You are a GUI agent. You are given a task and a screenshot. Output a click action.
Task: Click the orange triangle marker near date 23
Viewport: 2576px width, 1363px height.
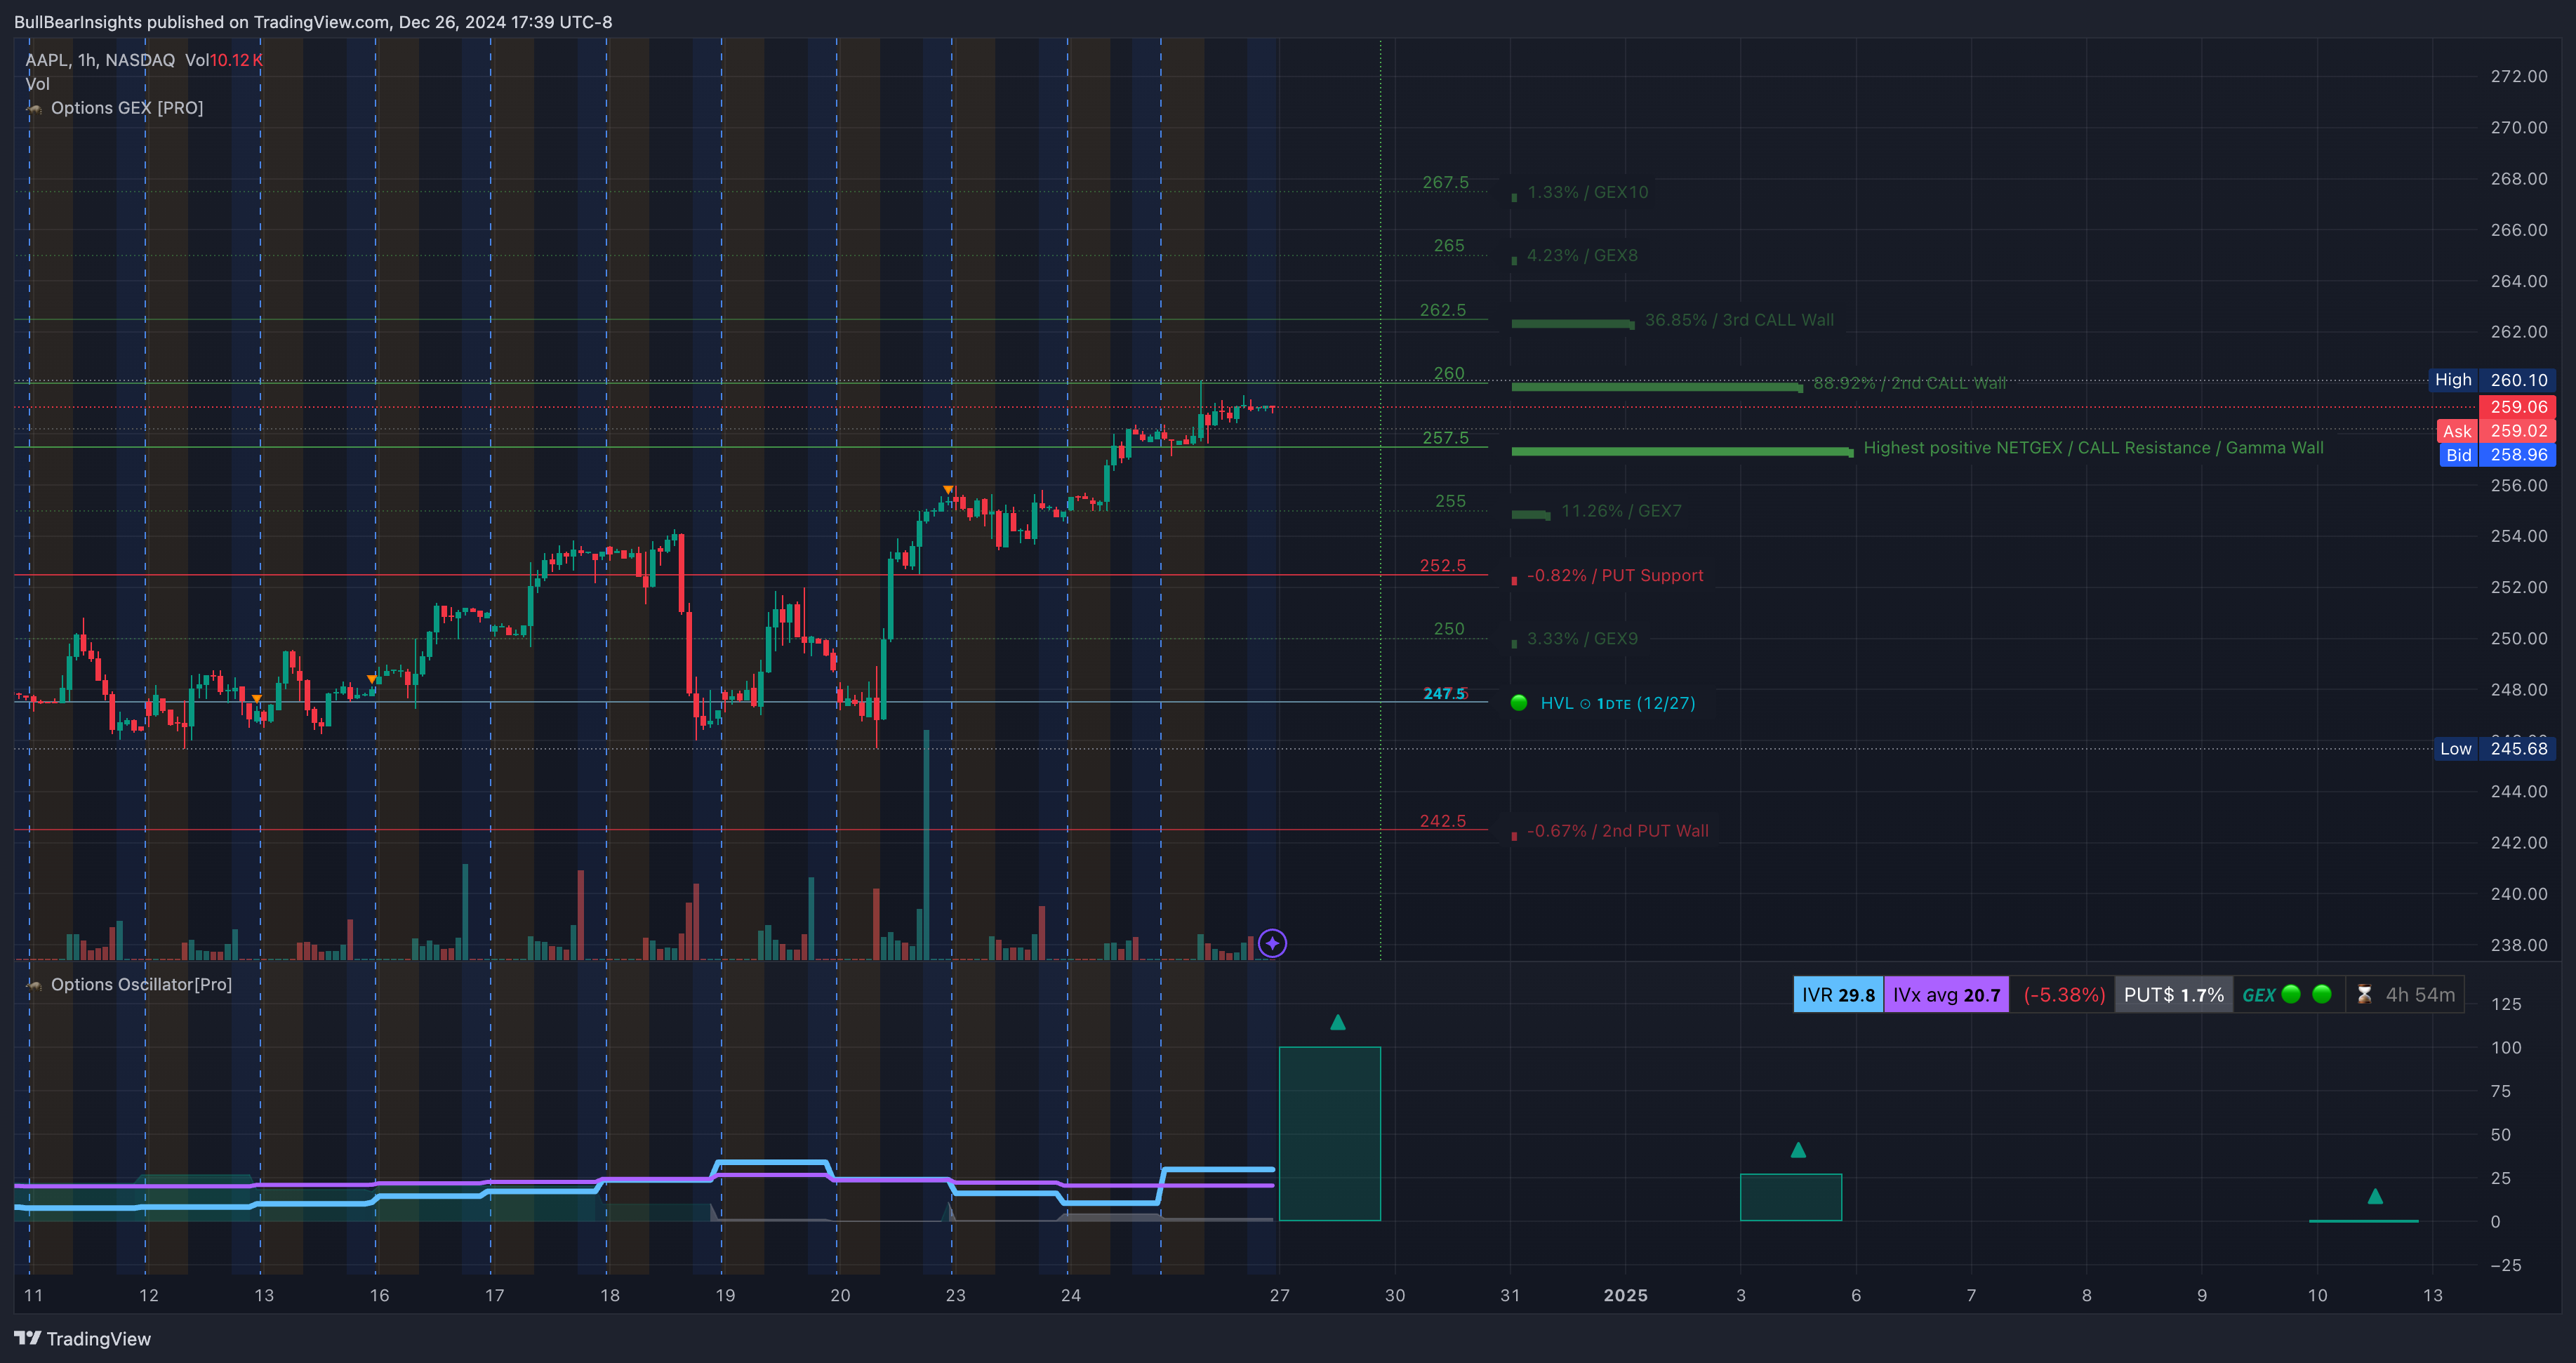[x=948, y=489]
